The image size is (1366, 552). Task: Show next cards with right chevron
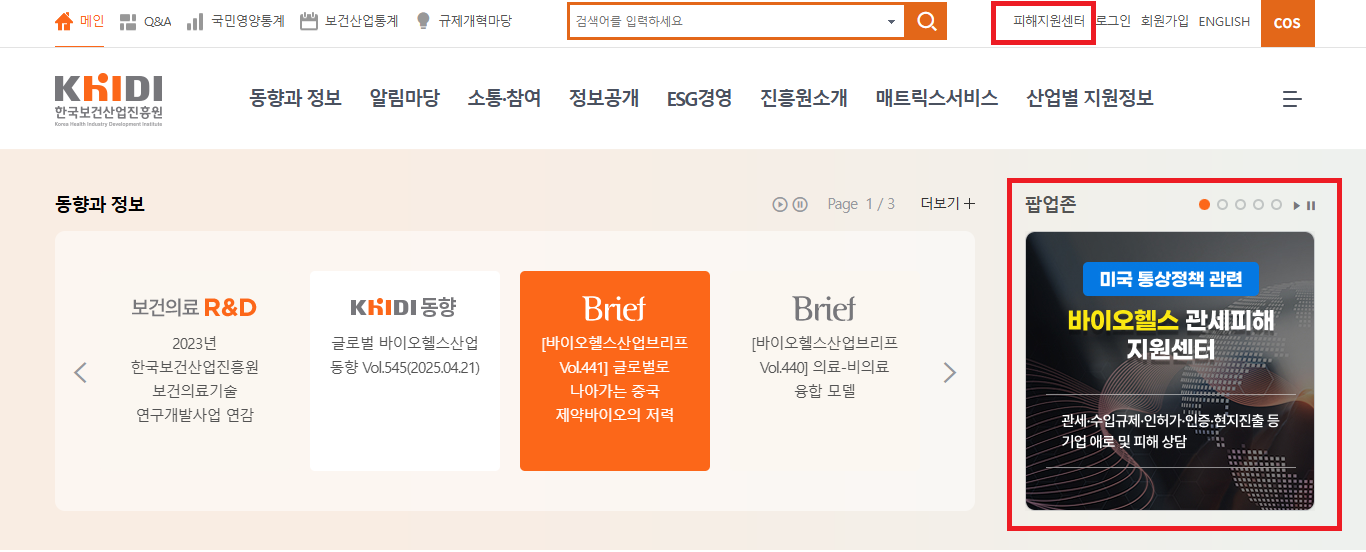(x=949, y=373)
